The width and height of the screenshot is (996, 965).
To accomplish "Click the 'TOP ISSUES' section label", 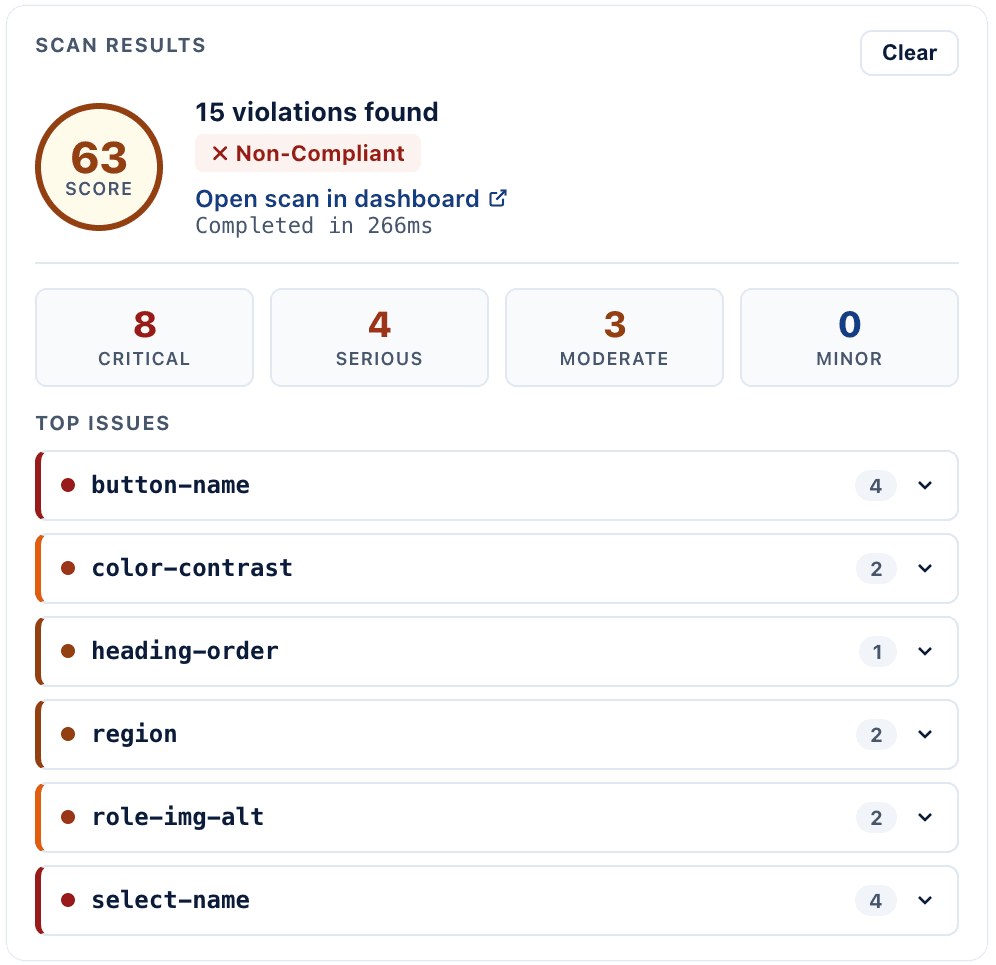I will [x=102, y=423].
